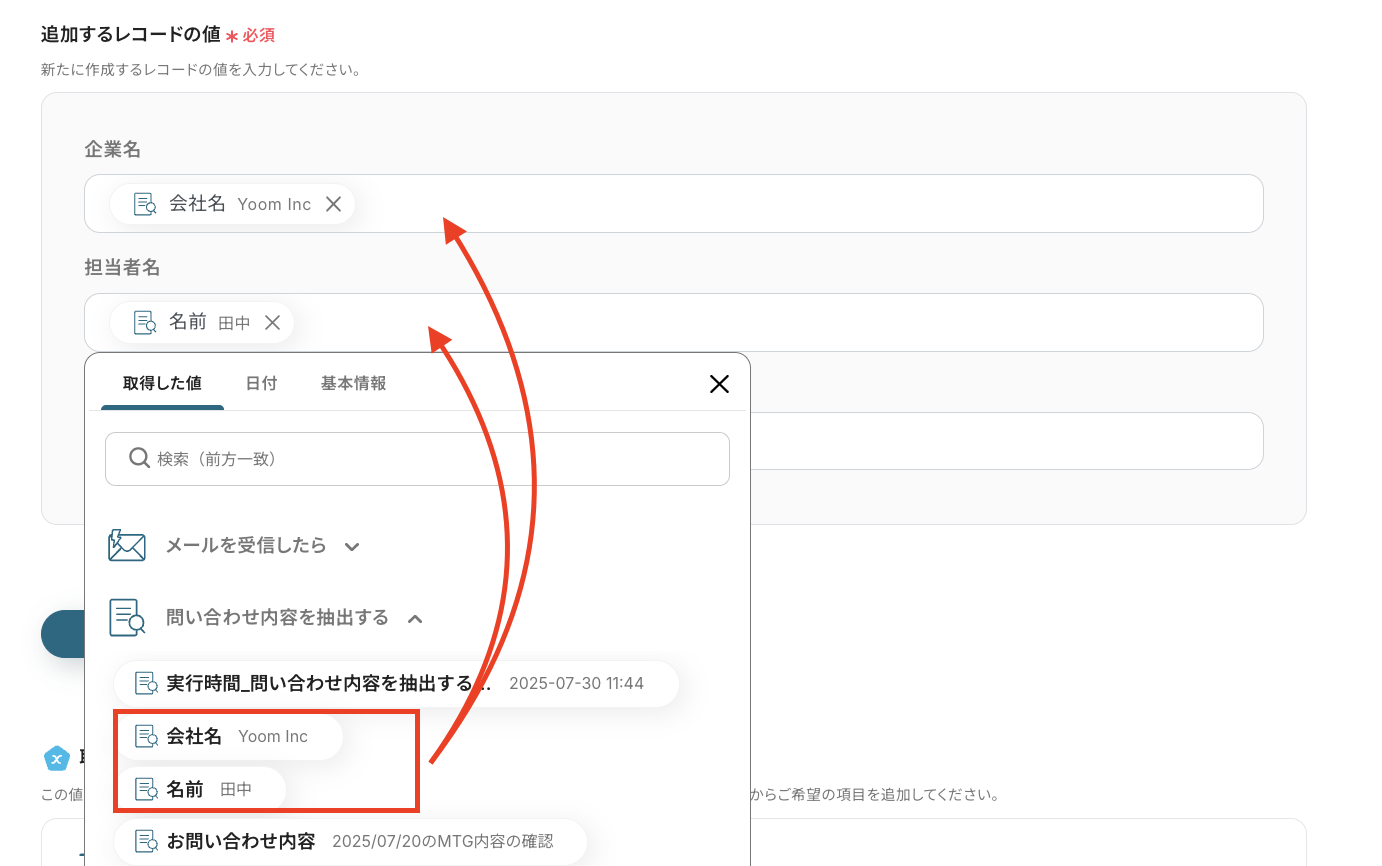The height and width of the screenshot is (866, 1382).
Task: Close the 取得した値 picker popup
Action: click(x=719, y=384)
